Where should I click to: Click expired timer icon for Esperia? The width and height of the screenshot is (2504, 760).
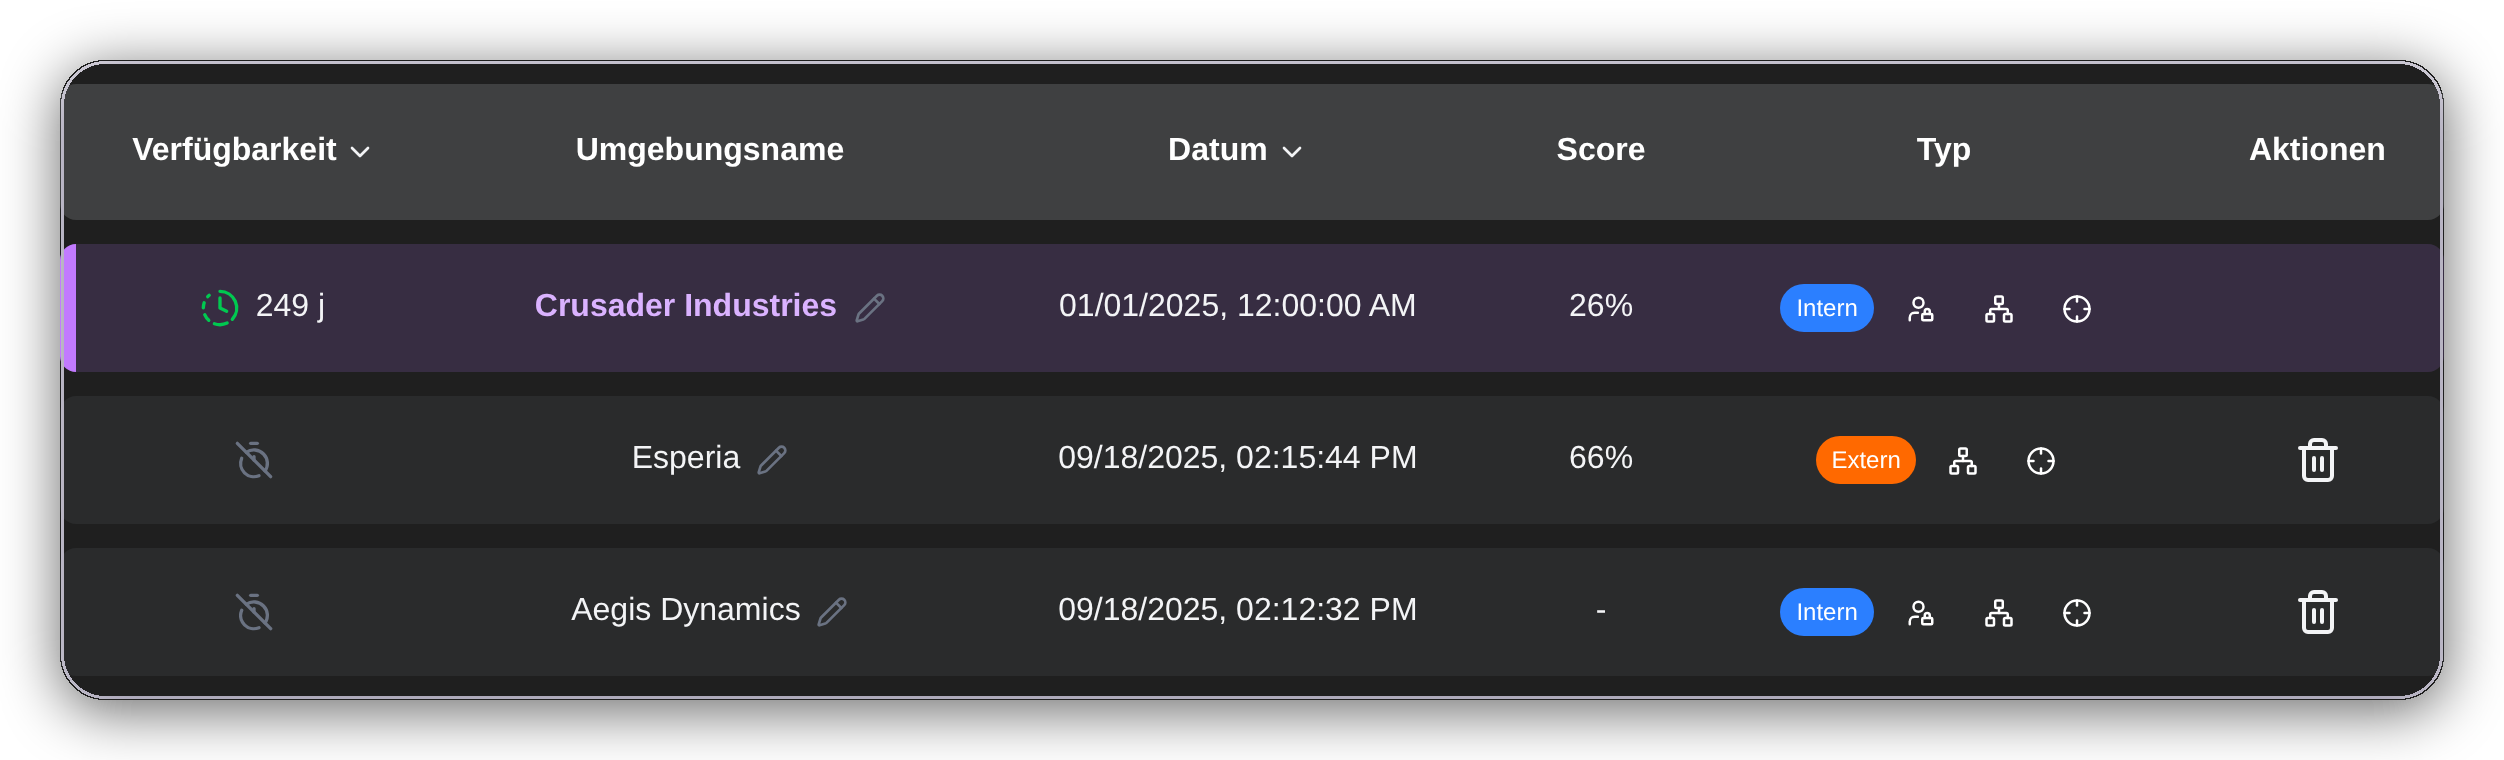click(x=254, y=460)
